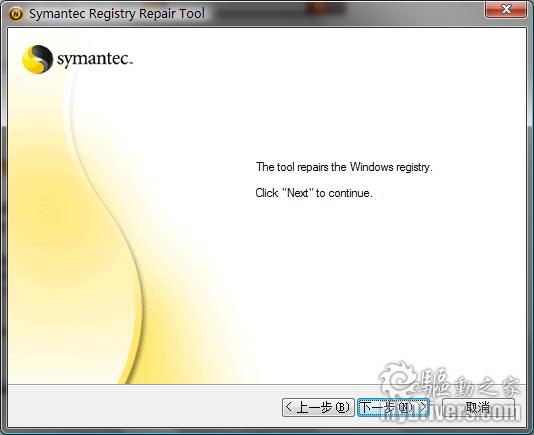
Task: Click "The tool repairs the Windows registry" text
Action: click(344, 167)
